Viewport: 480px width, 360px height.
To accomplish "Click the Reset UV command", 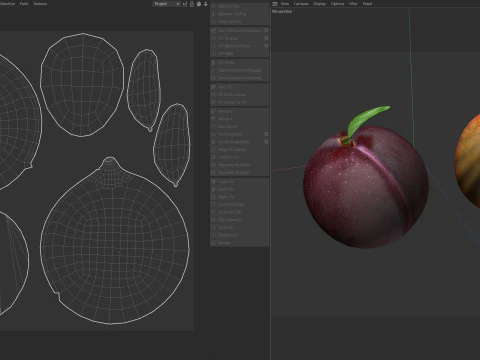I will click(240, 197).
